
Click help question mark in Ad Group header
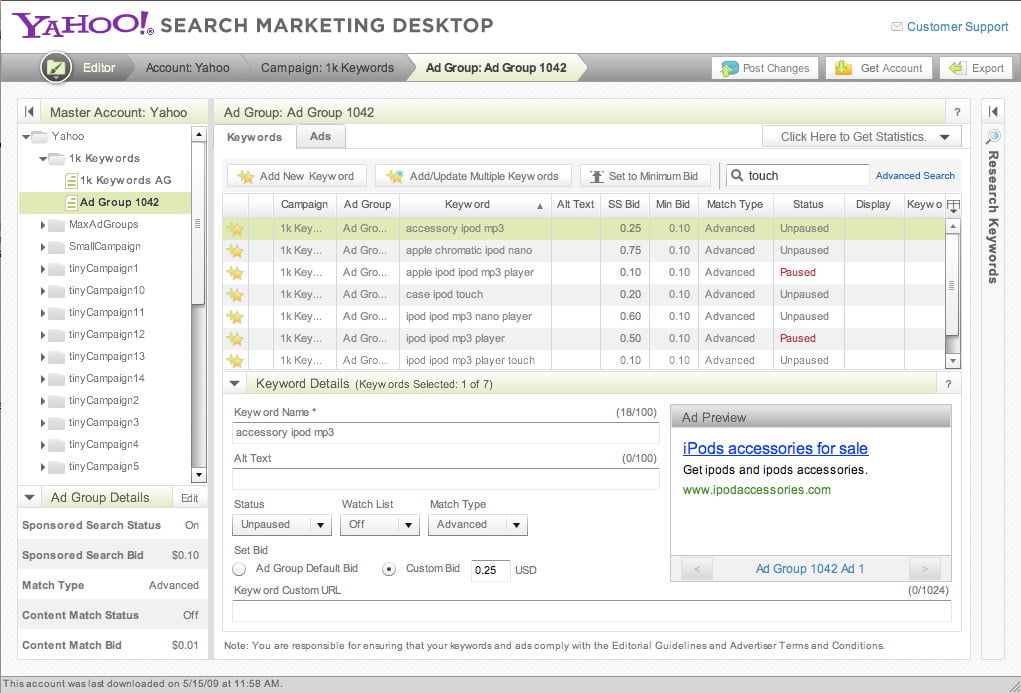tap(957, 112)
